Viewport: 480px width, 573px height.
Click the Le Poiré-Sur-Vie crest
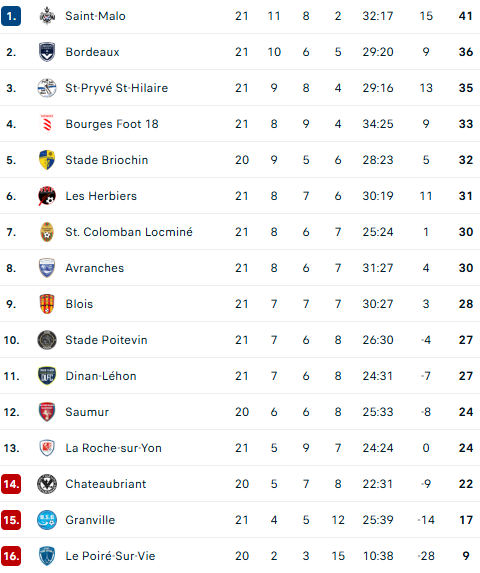pyautogui.click(x=47, y=556)
